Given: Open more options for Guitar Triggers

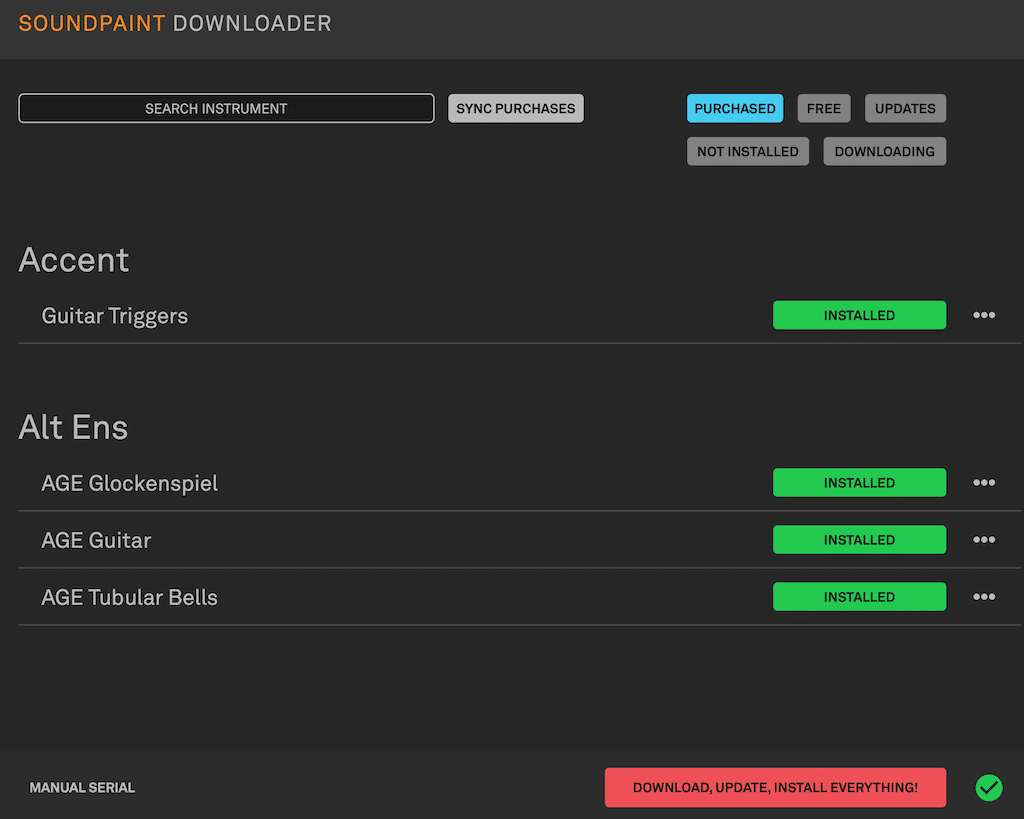Looking at the screenshot, I should 984,315.
